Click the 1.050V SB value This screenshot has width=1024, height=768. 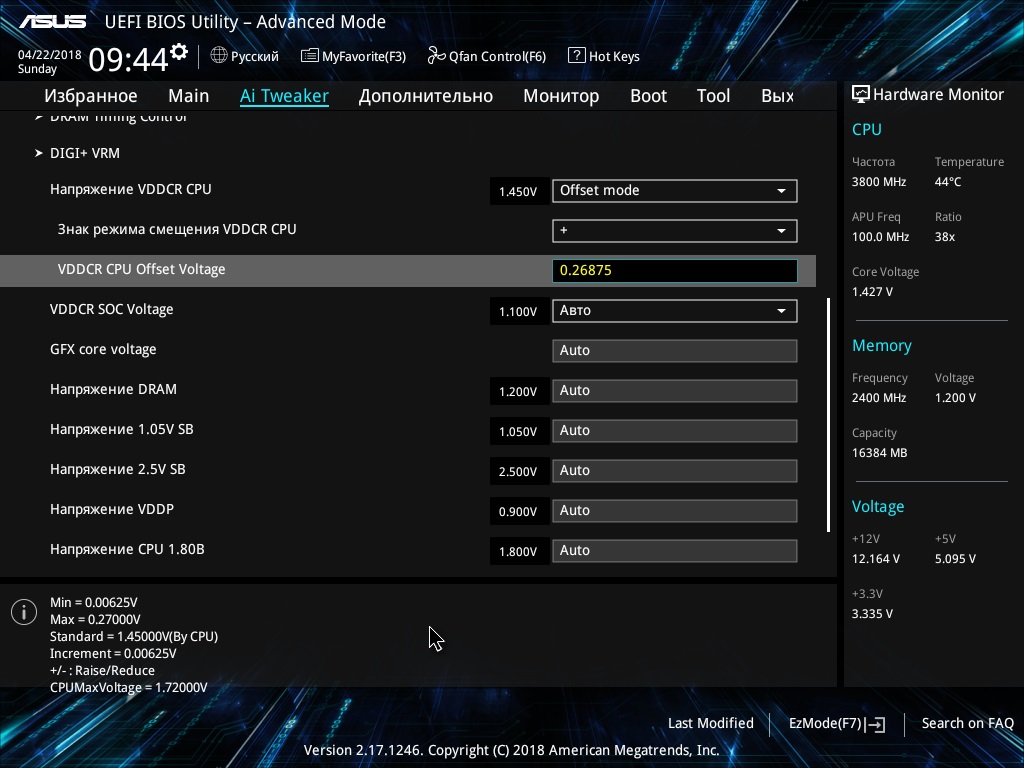[x=518, y=432]
